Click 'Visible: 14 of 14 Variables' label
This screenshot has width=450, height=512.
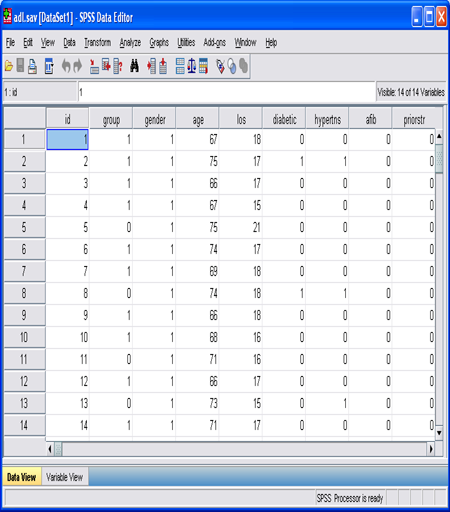click(x=411, y=92)
